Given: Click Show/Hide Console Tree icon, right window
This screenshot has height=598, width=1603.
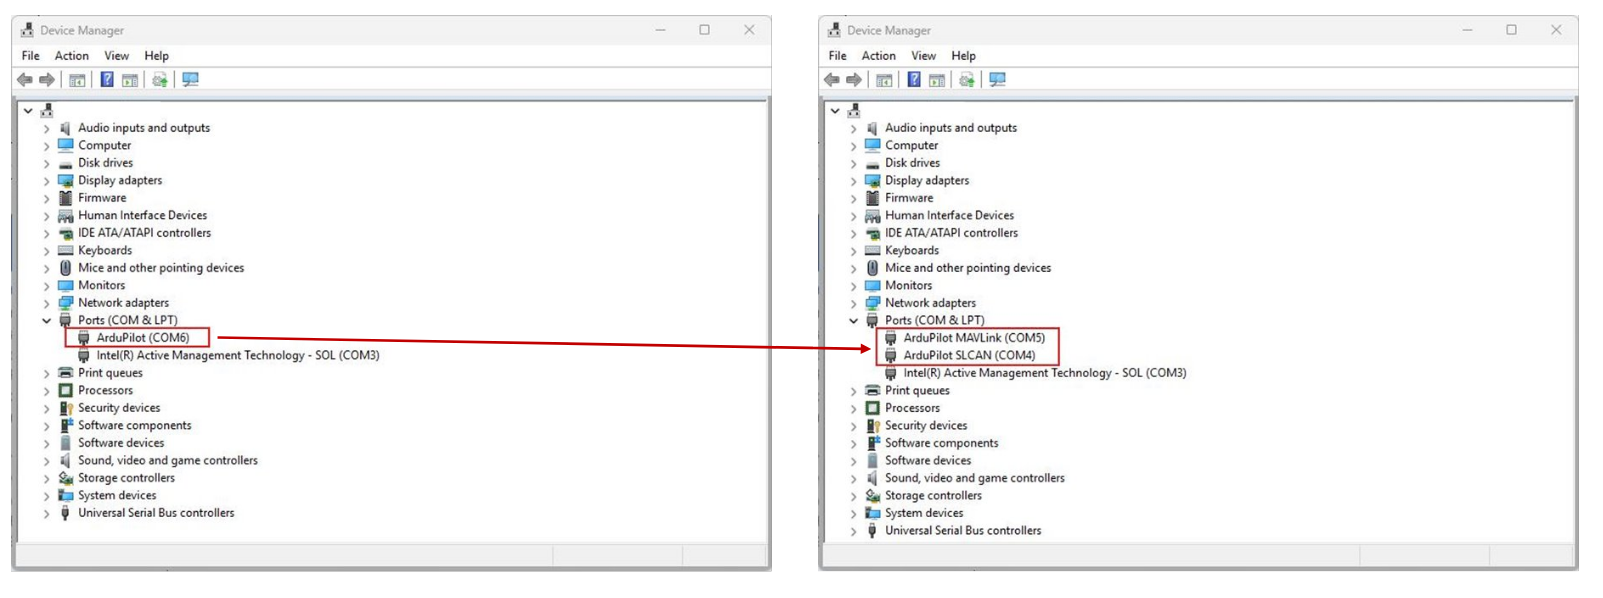Looking at the screenshot, I should 884,80.
